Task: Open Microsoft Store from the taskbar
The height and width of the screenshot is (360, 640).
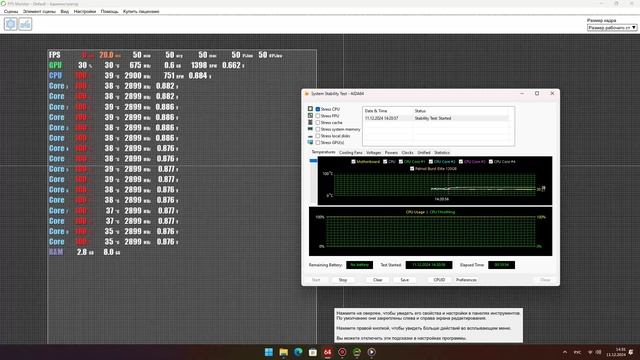Action: coord(313,352)
